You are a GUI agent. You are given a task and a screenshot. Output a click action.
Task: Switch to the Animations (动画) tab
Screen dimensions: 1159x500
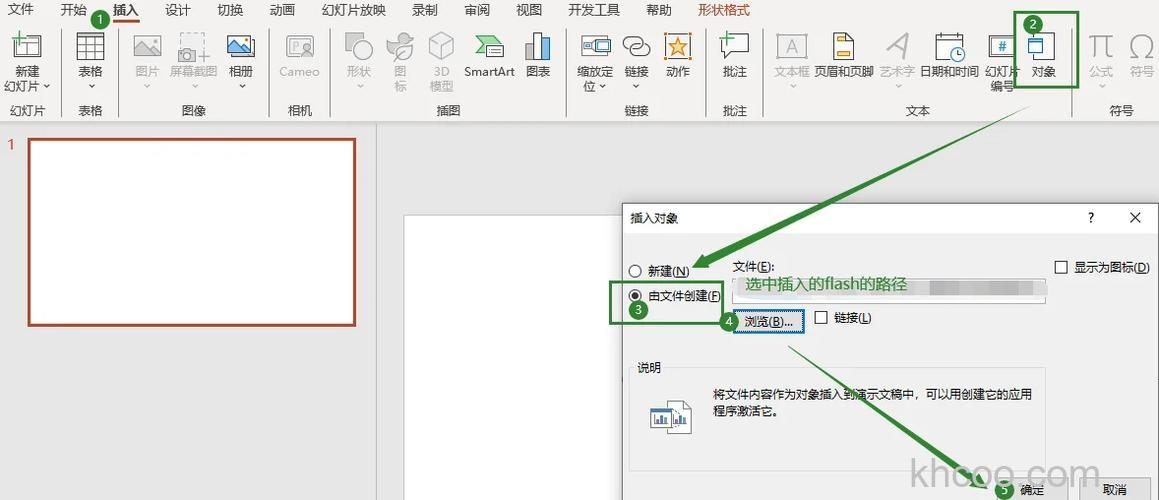(282, 10)
